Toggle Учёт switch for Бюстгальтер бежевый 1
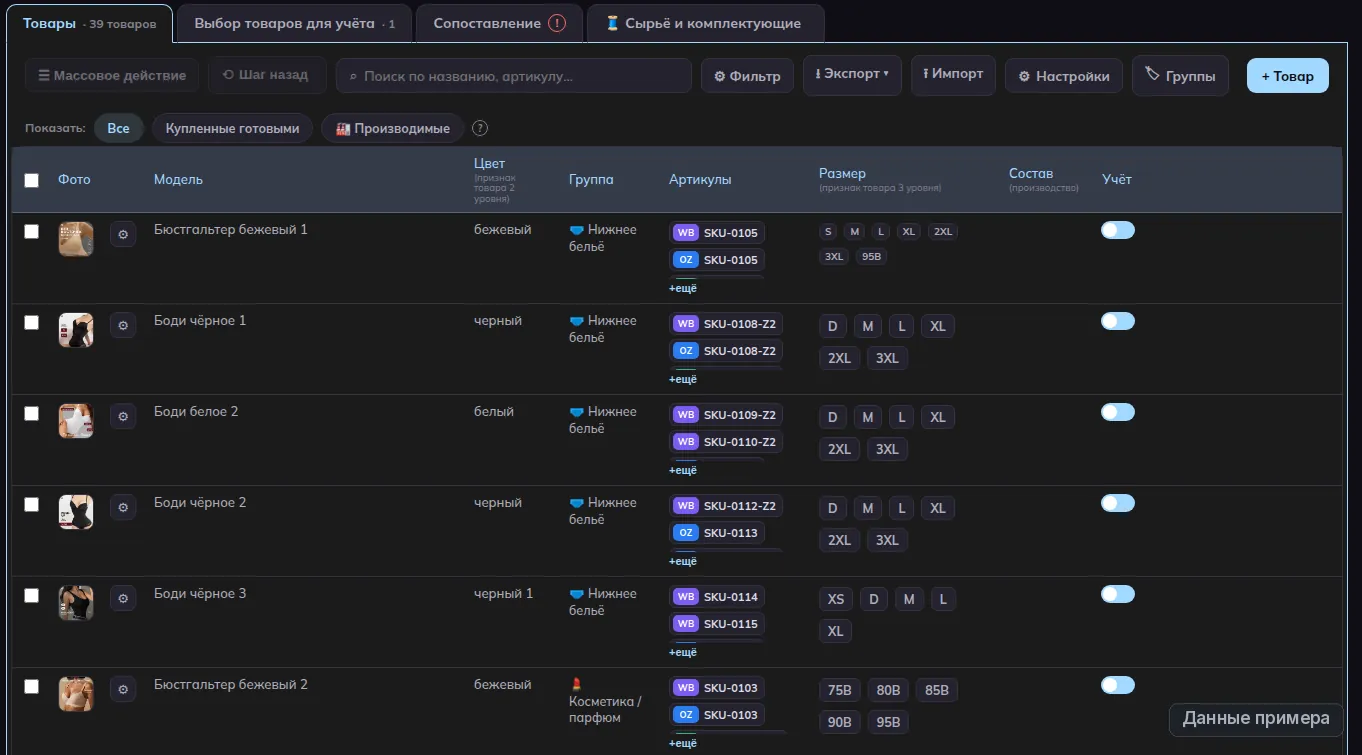Screen dimensions: 1362x755 [1118, 230]
